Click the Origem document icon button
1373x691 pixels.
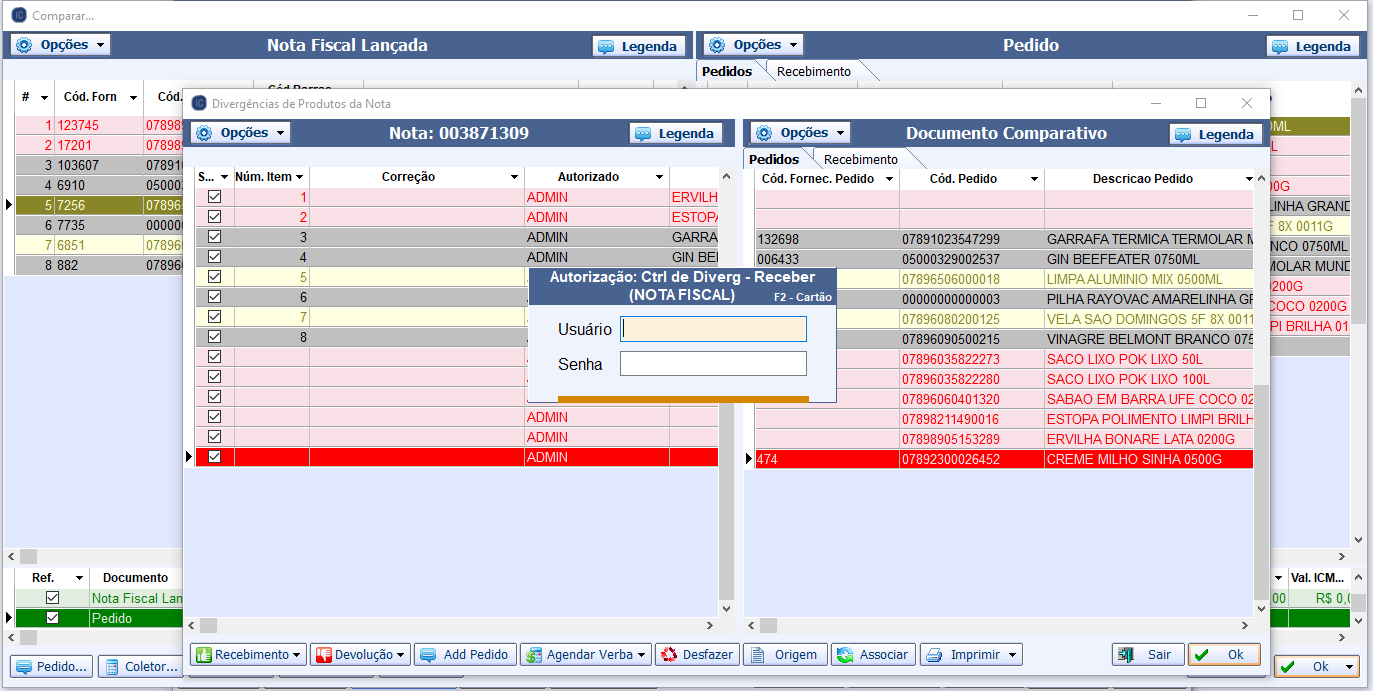(785, 655)
